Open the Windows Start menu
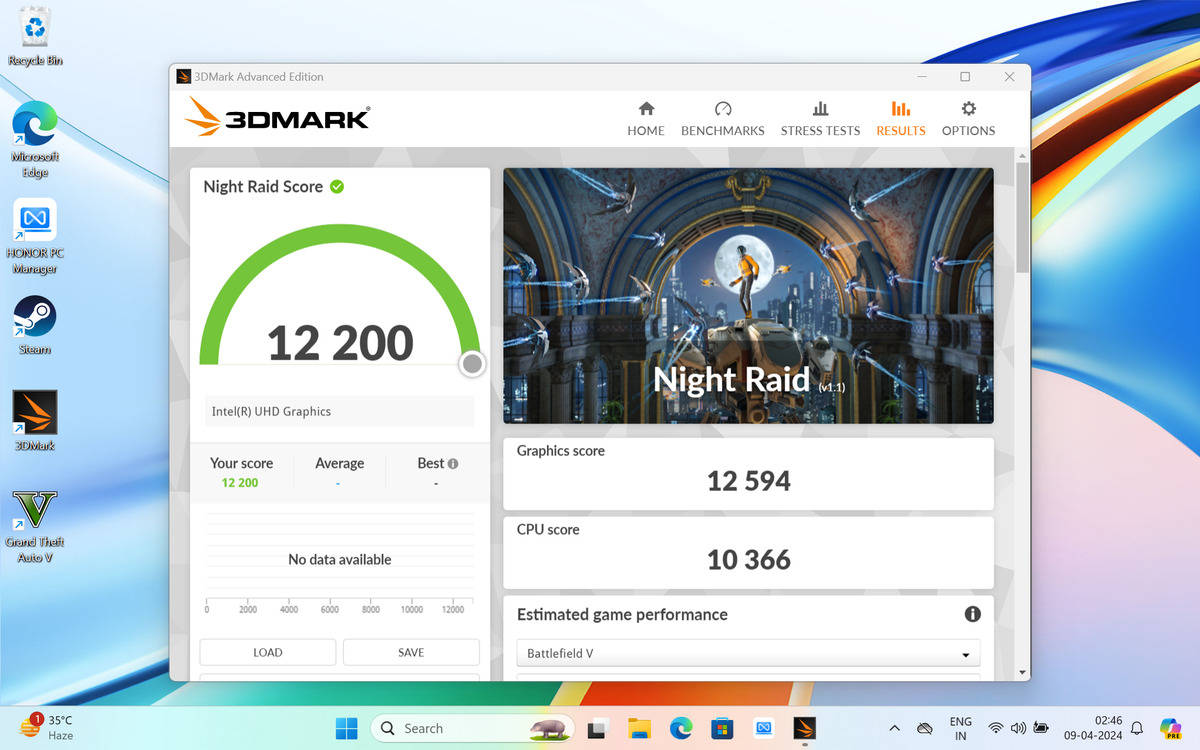This screenshot has width=1200, height=750. click(x=347, y=728)
